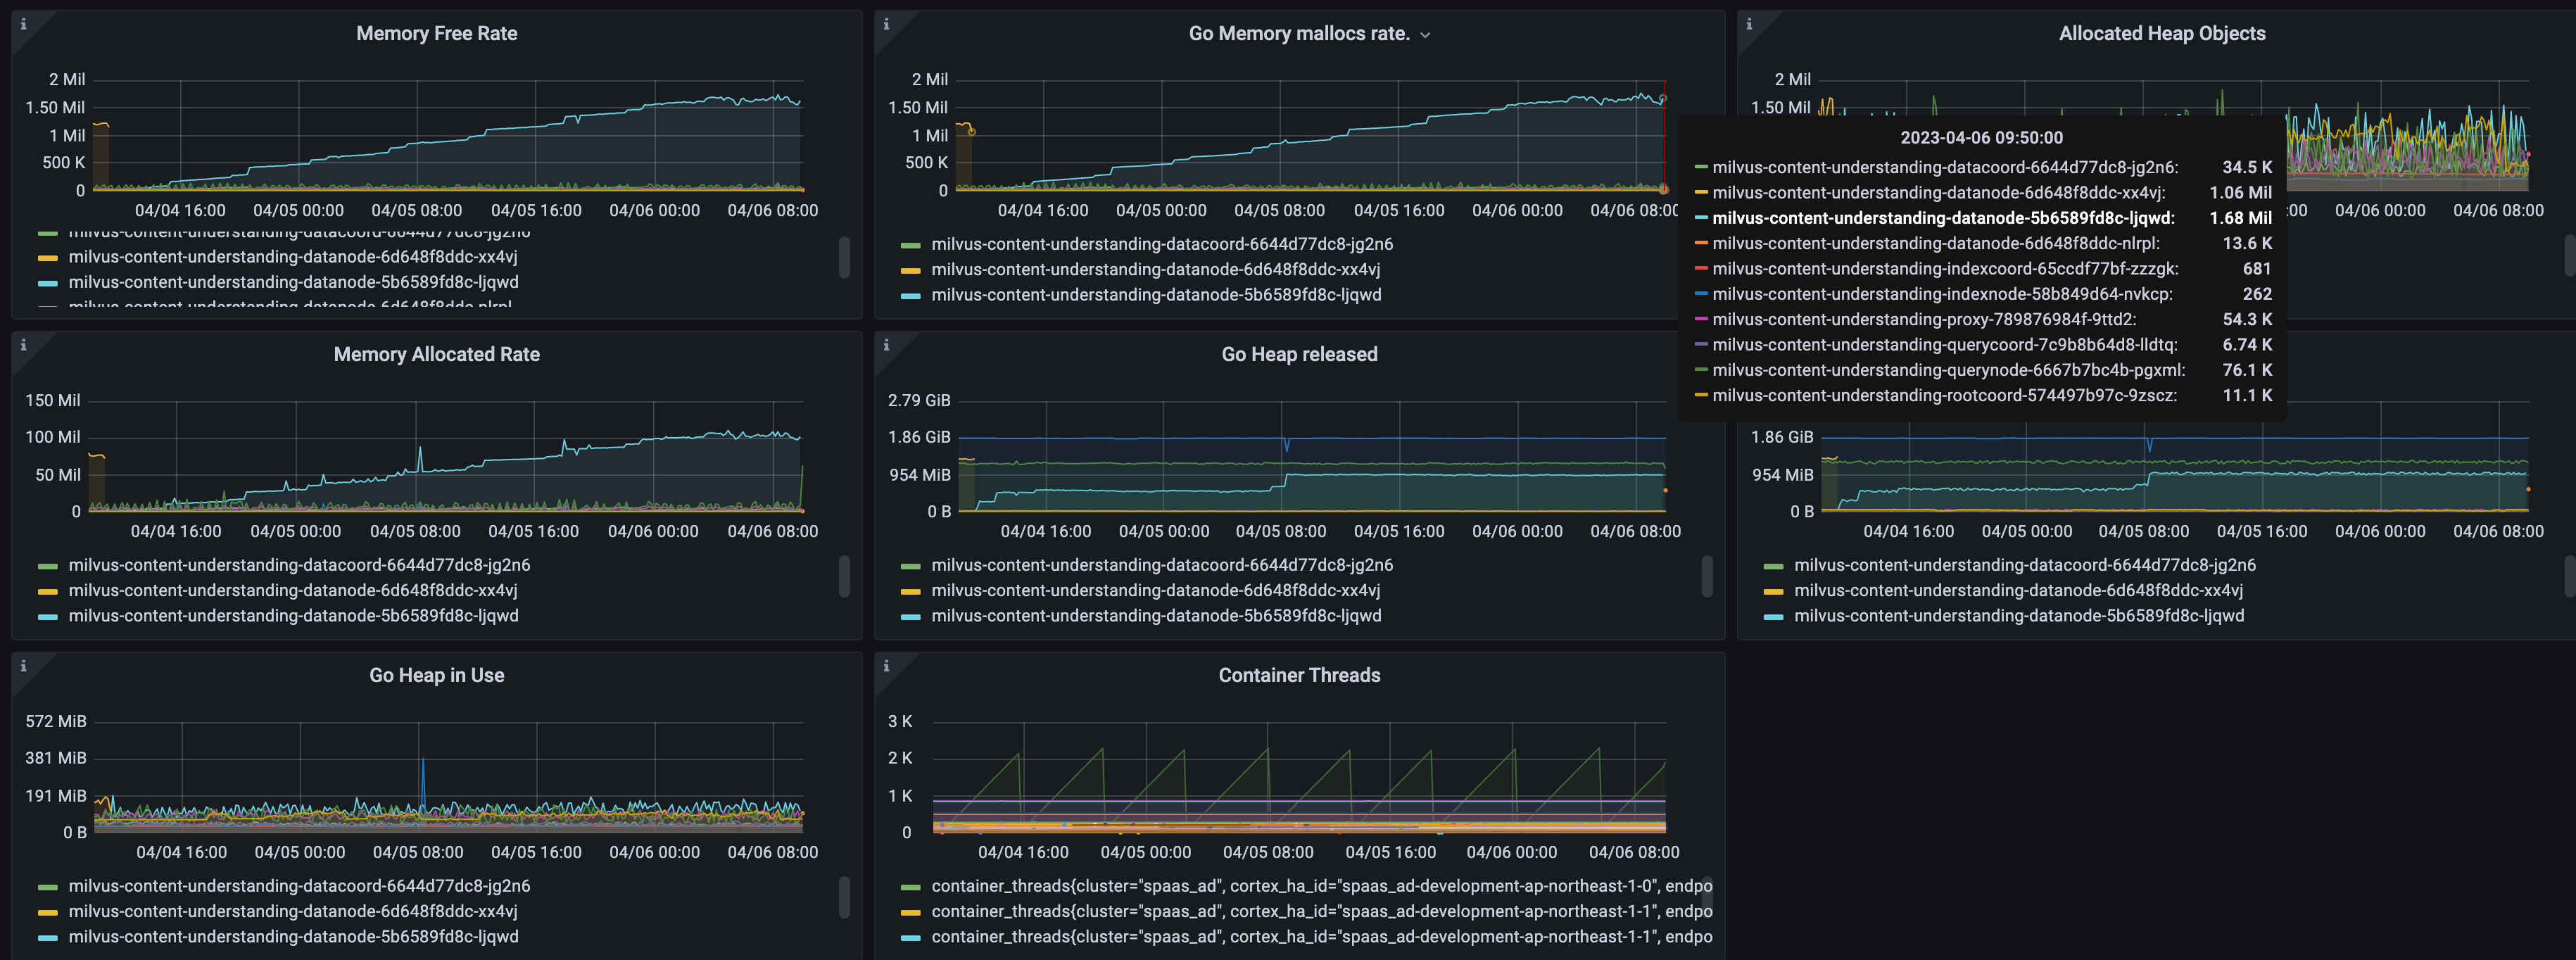Viewport: 2576px width, 960px height.
Task: Click the info icon on Go Heap released panel
Action: pyautogui.click(x=886, y=345)
